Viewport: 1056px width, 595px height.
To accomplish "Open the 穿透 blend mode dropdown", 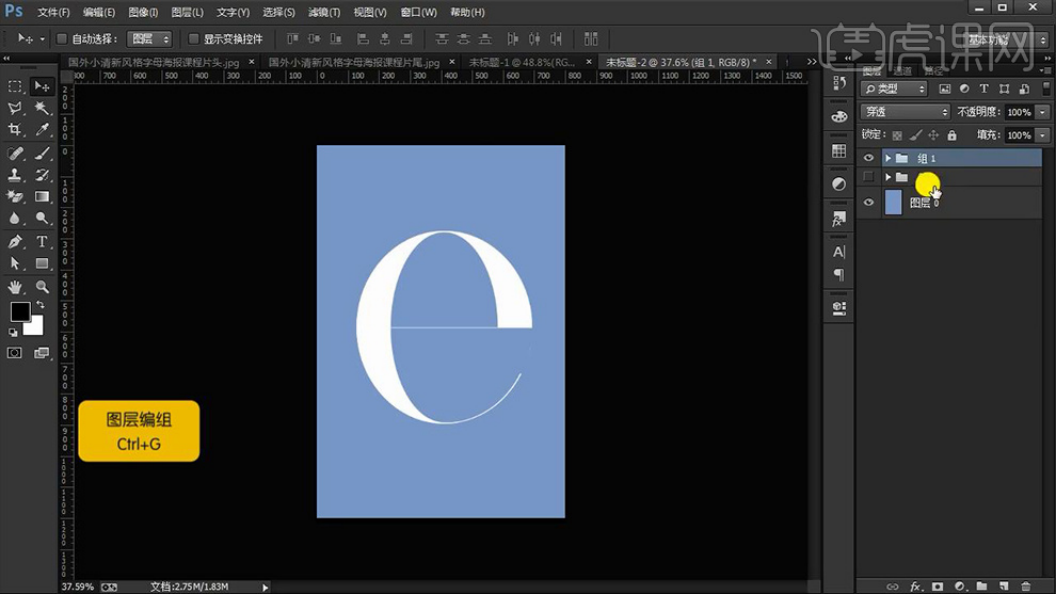I will 905,112.
